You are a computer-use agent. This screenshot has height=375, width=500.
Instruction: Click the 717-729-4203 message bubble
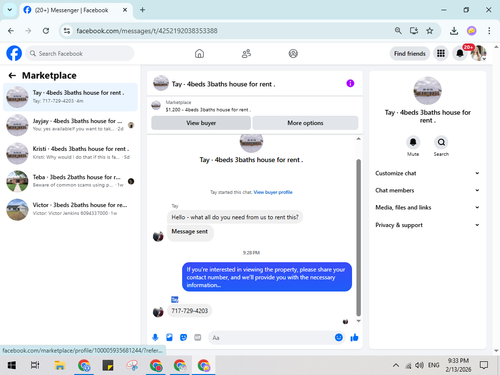point(189,311)
